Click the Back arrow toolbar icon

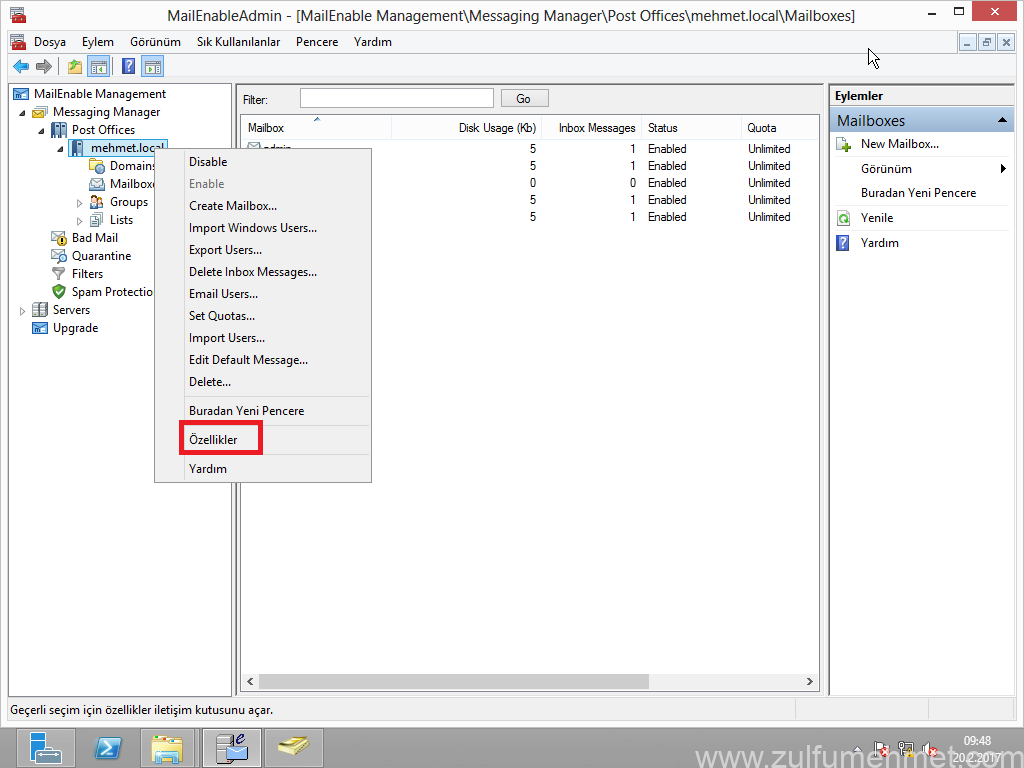point(20,67)
